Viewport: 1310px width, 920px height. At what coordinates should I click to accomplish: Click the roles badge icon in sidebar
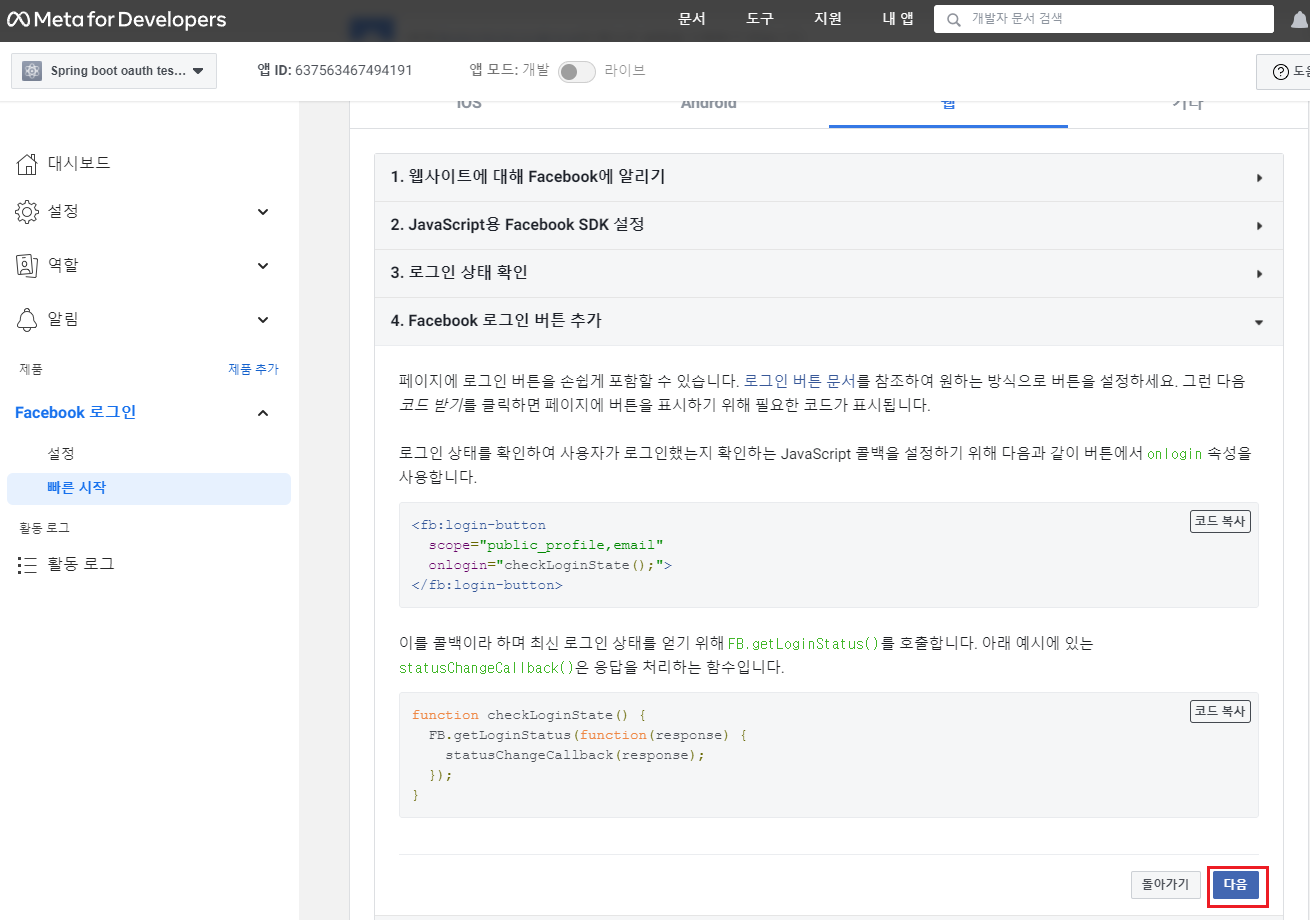point(26,265)
